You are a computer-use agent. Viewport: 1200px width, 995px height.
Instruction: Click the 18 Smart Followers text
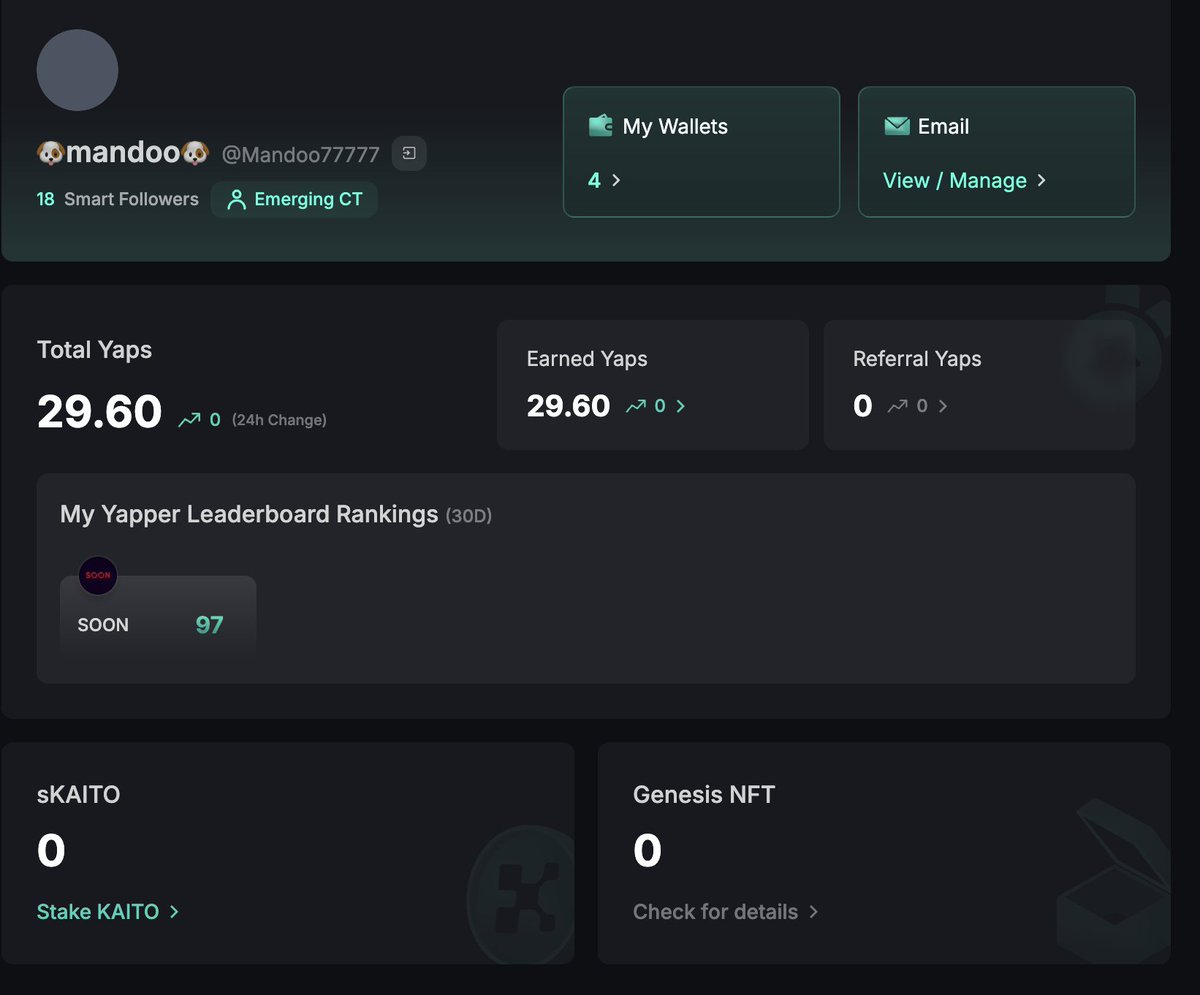coord(117,199)
